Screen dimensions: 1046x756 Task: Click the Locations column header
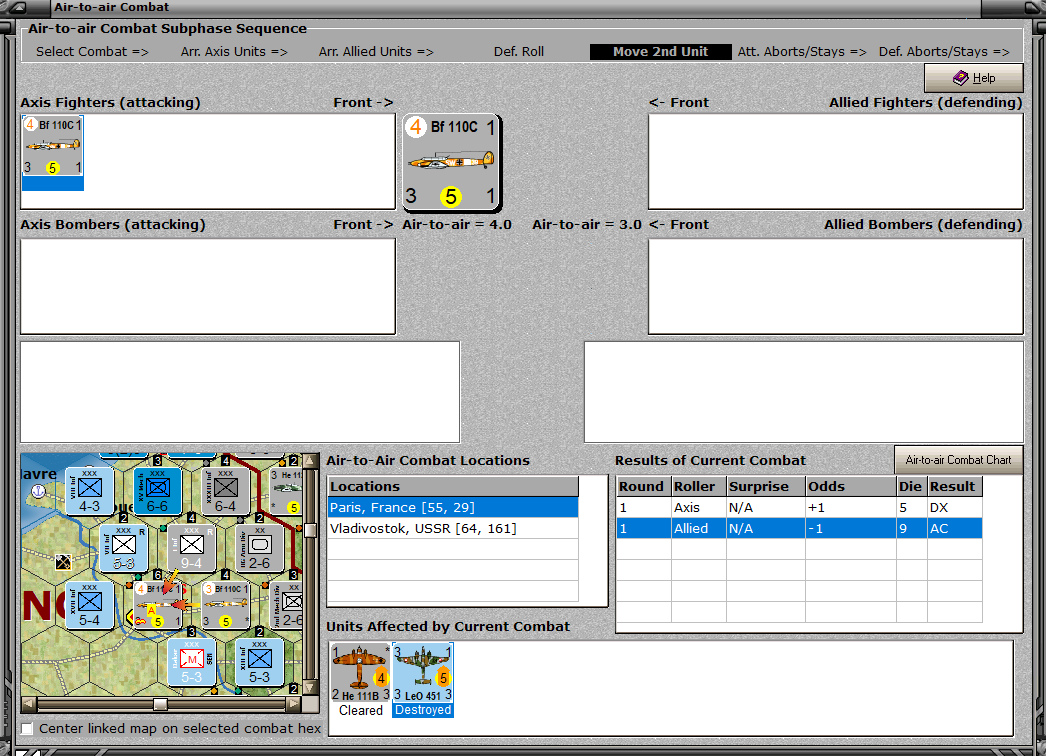click(453, 486)
